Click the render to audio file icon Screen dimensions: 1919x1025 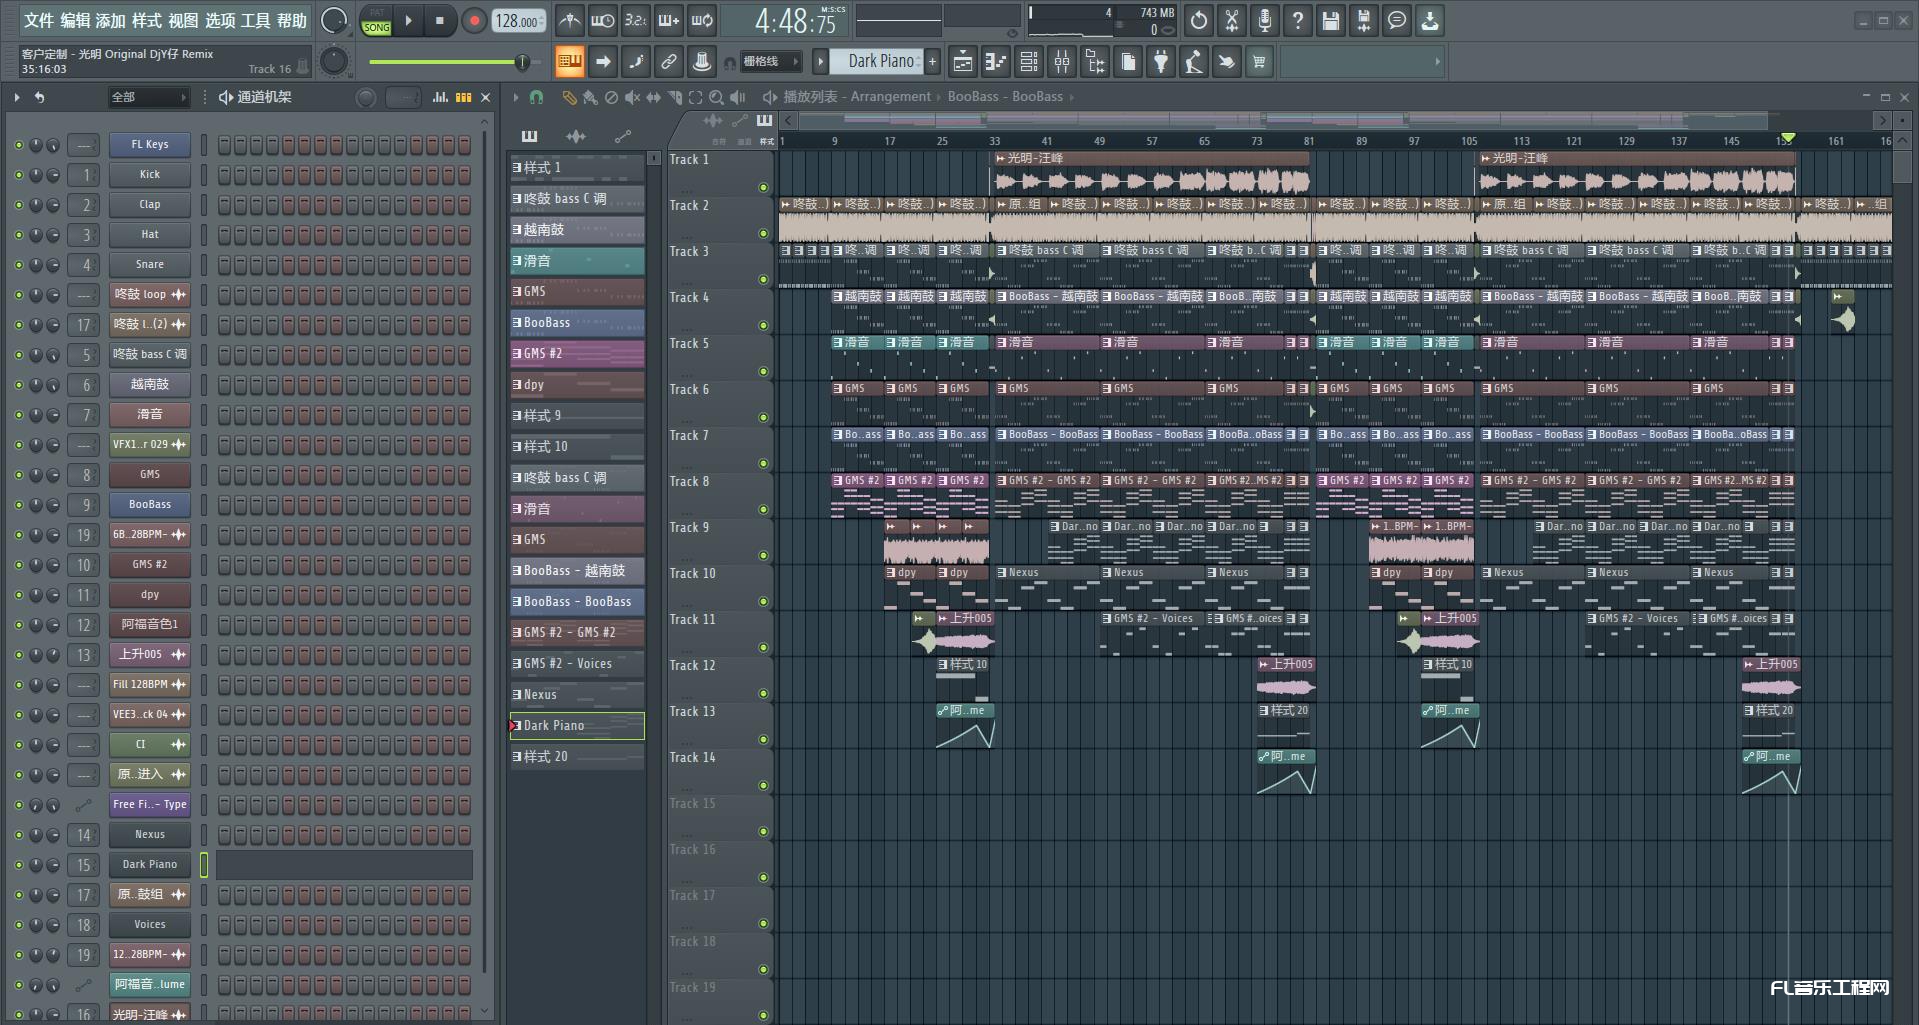(x=1363, y=20)
